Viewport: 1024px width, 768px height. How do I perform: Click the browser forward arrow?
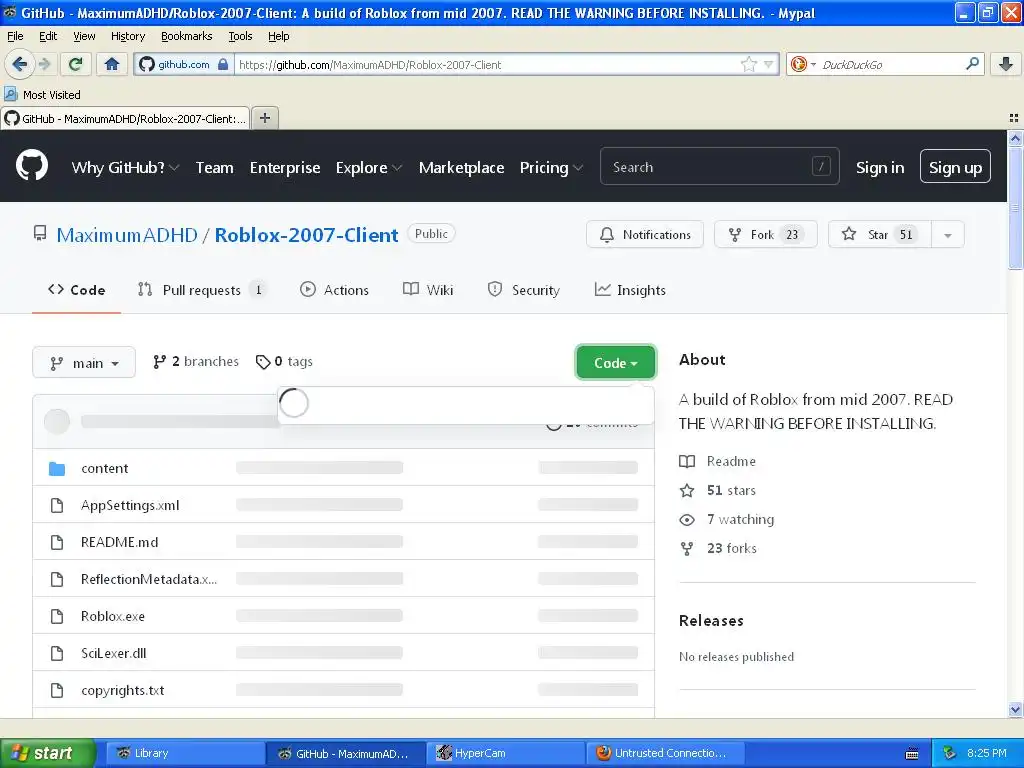44,64
